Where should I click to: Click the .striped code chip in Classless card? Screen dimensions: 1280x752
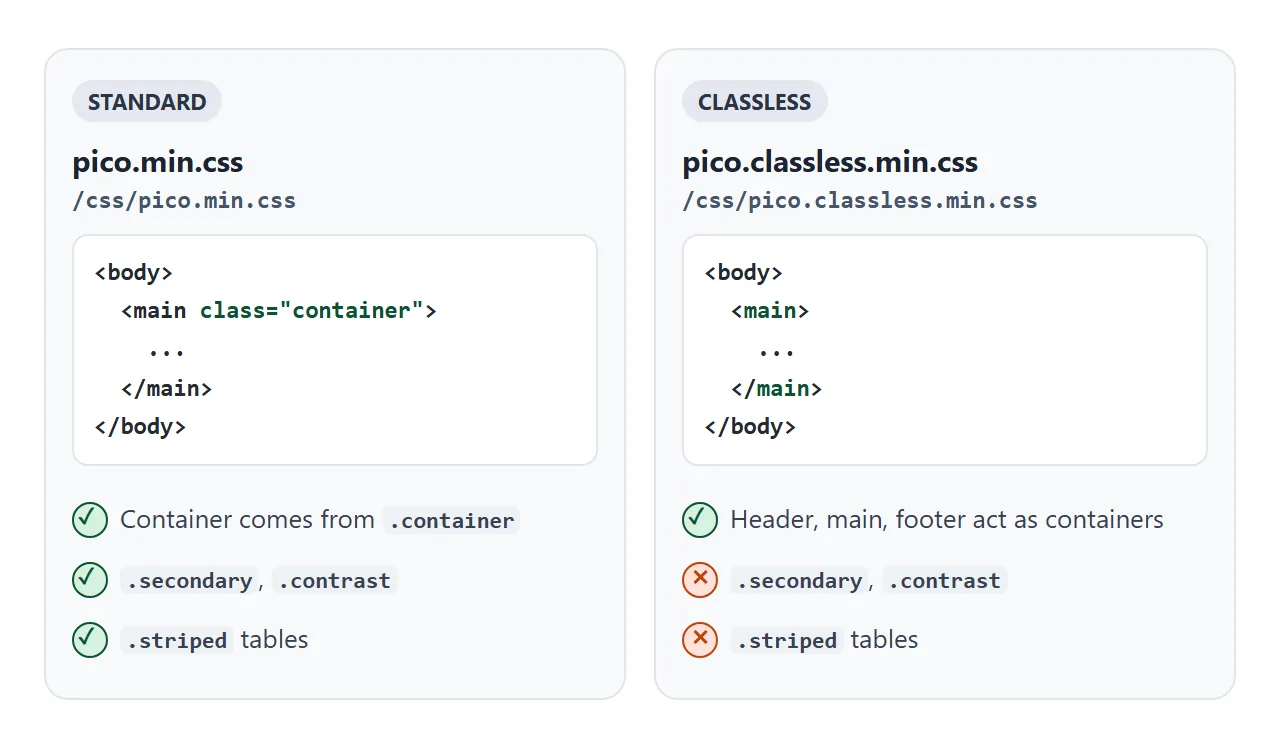point(787,640)
